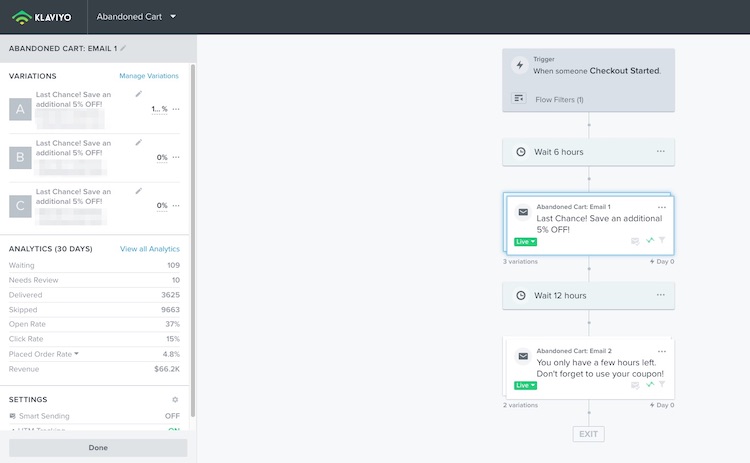
Task: Open Abandoned Cart: Email 1 more options
Action: coord(662,207)
